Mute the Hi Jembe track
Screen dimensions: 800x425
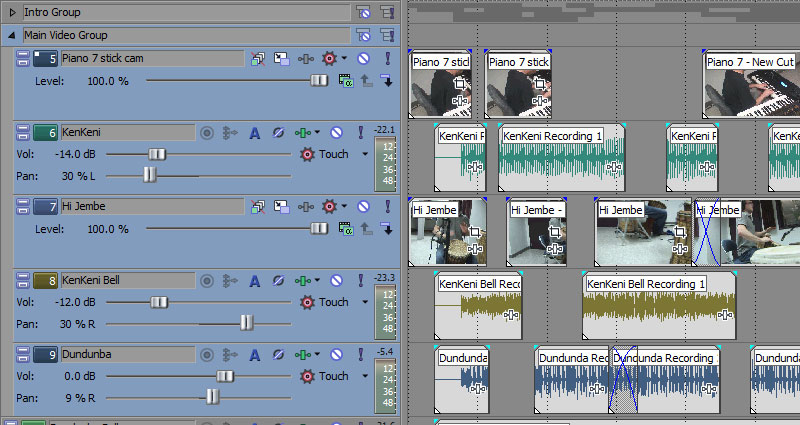coord(363,207)
